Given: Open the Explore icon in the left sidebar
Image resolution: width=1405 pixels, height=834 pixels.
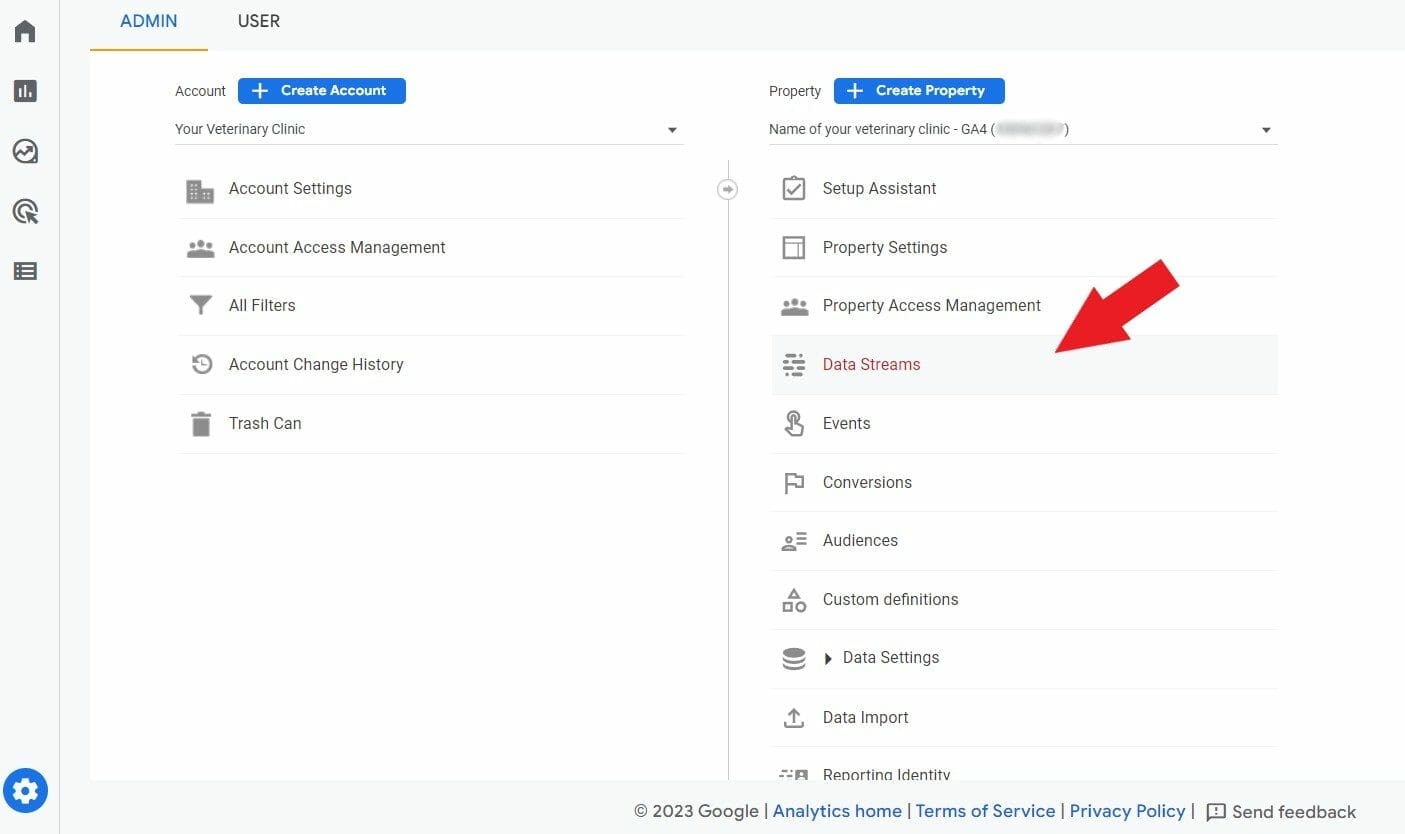Looking at the screenshot, I should coord(25,151).
